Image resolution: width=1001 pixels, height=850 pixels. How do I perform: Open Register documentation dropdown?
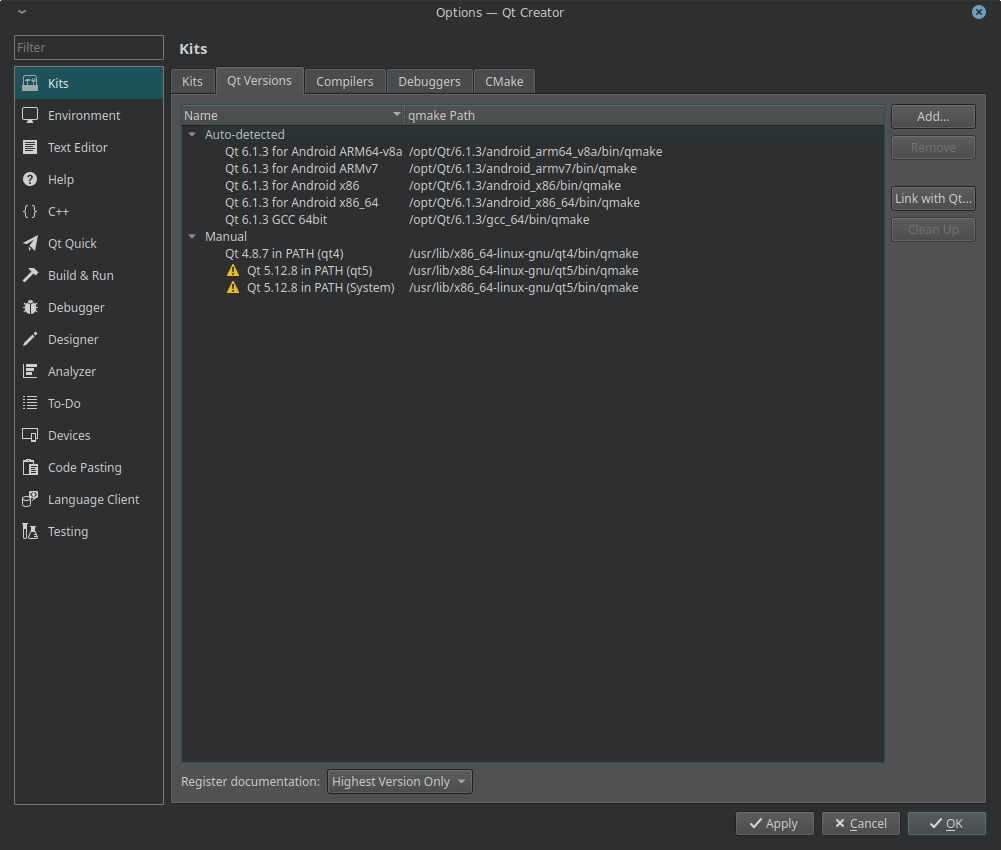[400, 782]
